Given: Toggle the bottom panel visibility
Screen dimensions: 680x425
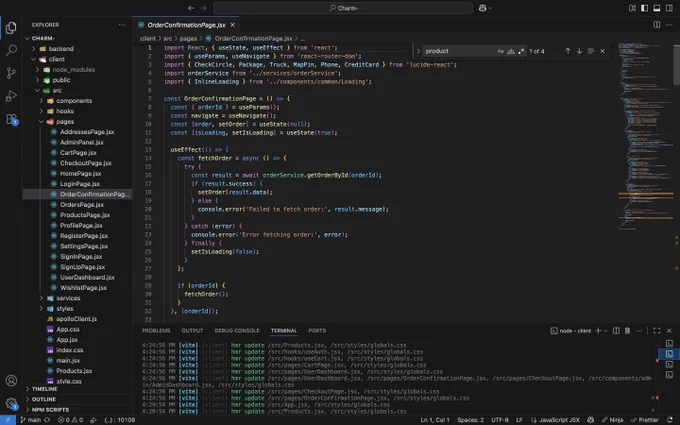Looking at the screenshot, I should point(657,8).
